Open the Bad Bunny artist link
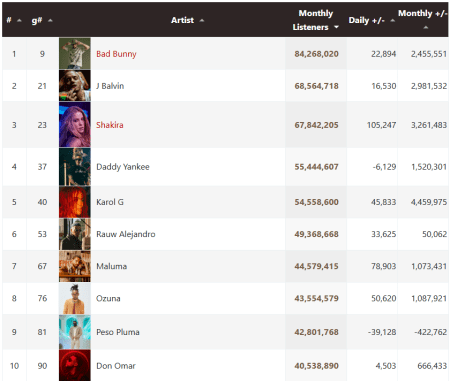The width and height of the screenshot is (450, 381). point(116,54)
